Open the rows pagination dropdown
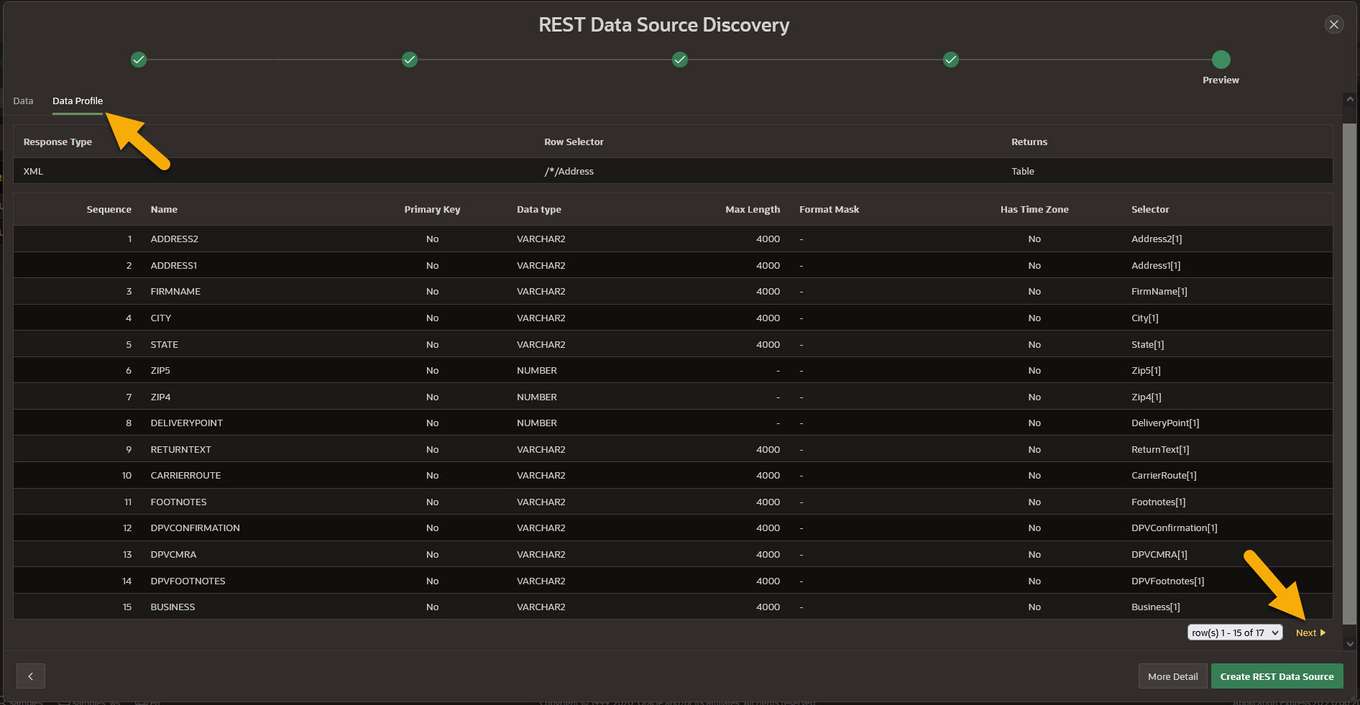 (x=1234, y=632)
